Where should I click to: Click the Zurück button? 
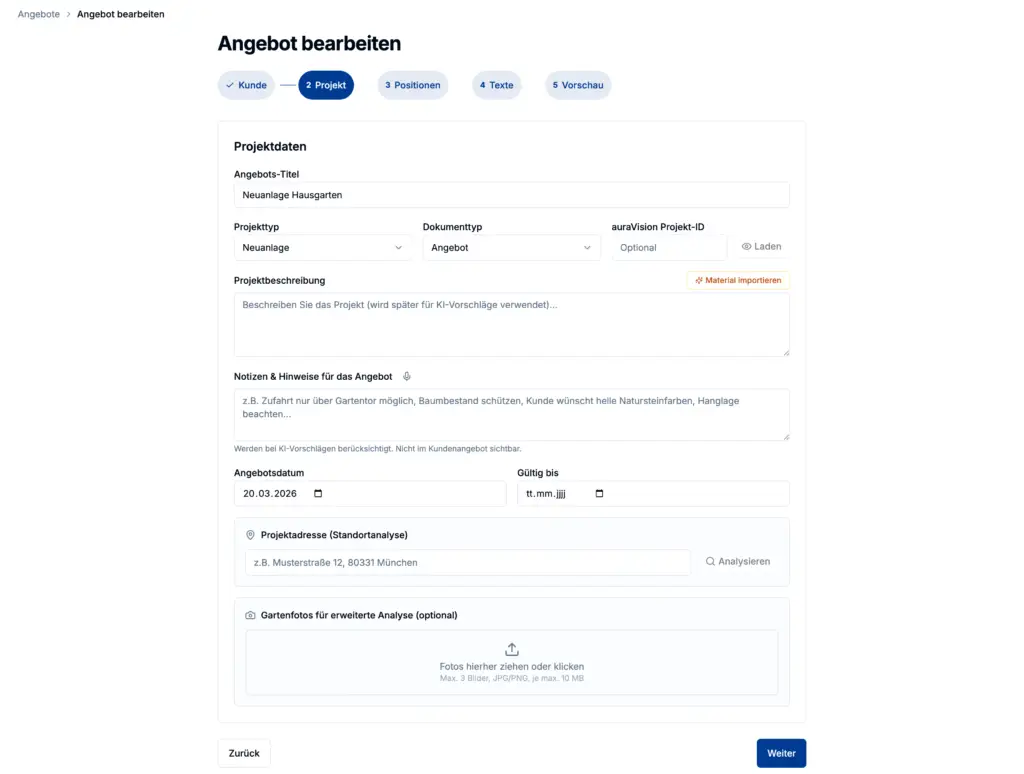pos(244,753)
